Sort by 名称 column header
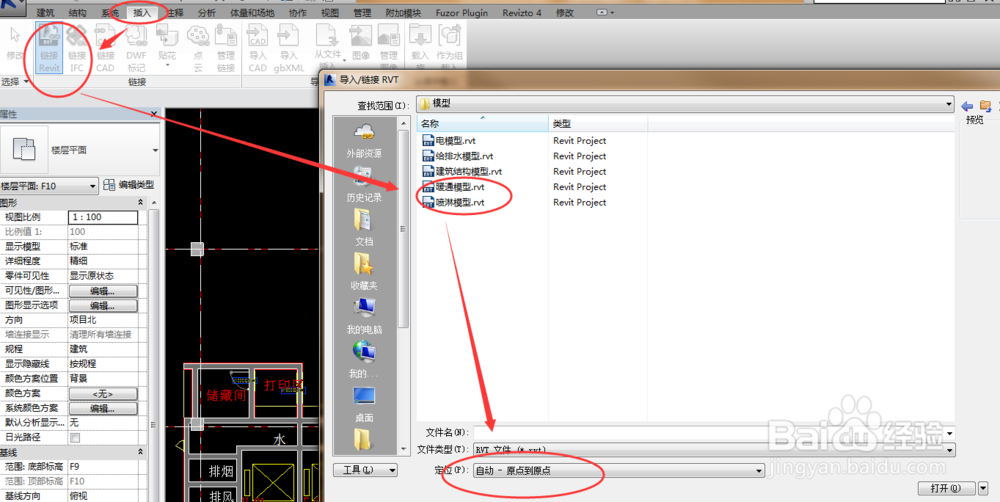 pos(483,123)
